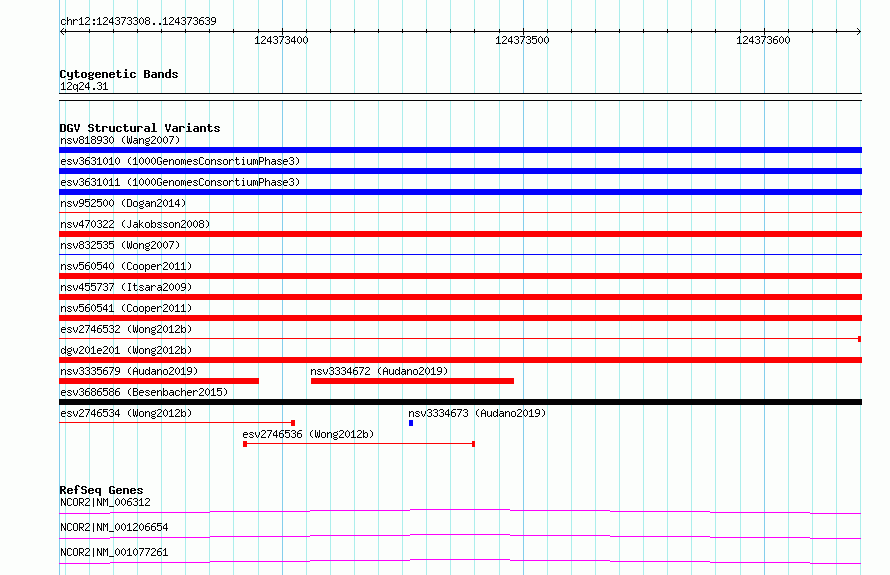Viewport: 890px width, 575px height.
Task: Select the 124373600 ruler position label
Action: pos(763,40)
